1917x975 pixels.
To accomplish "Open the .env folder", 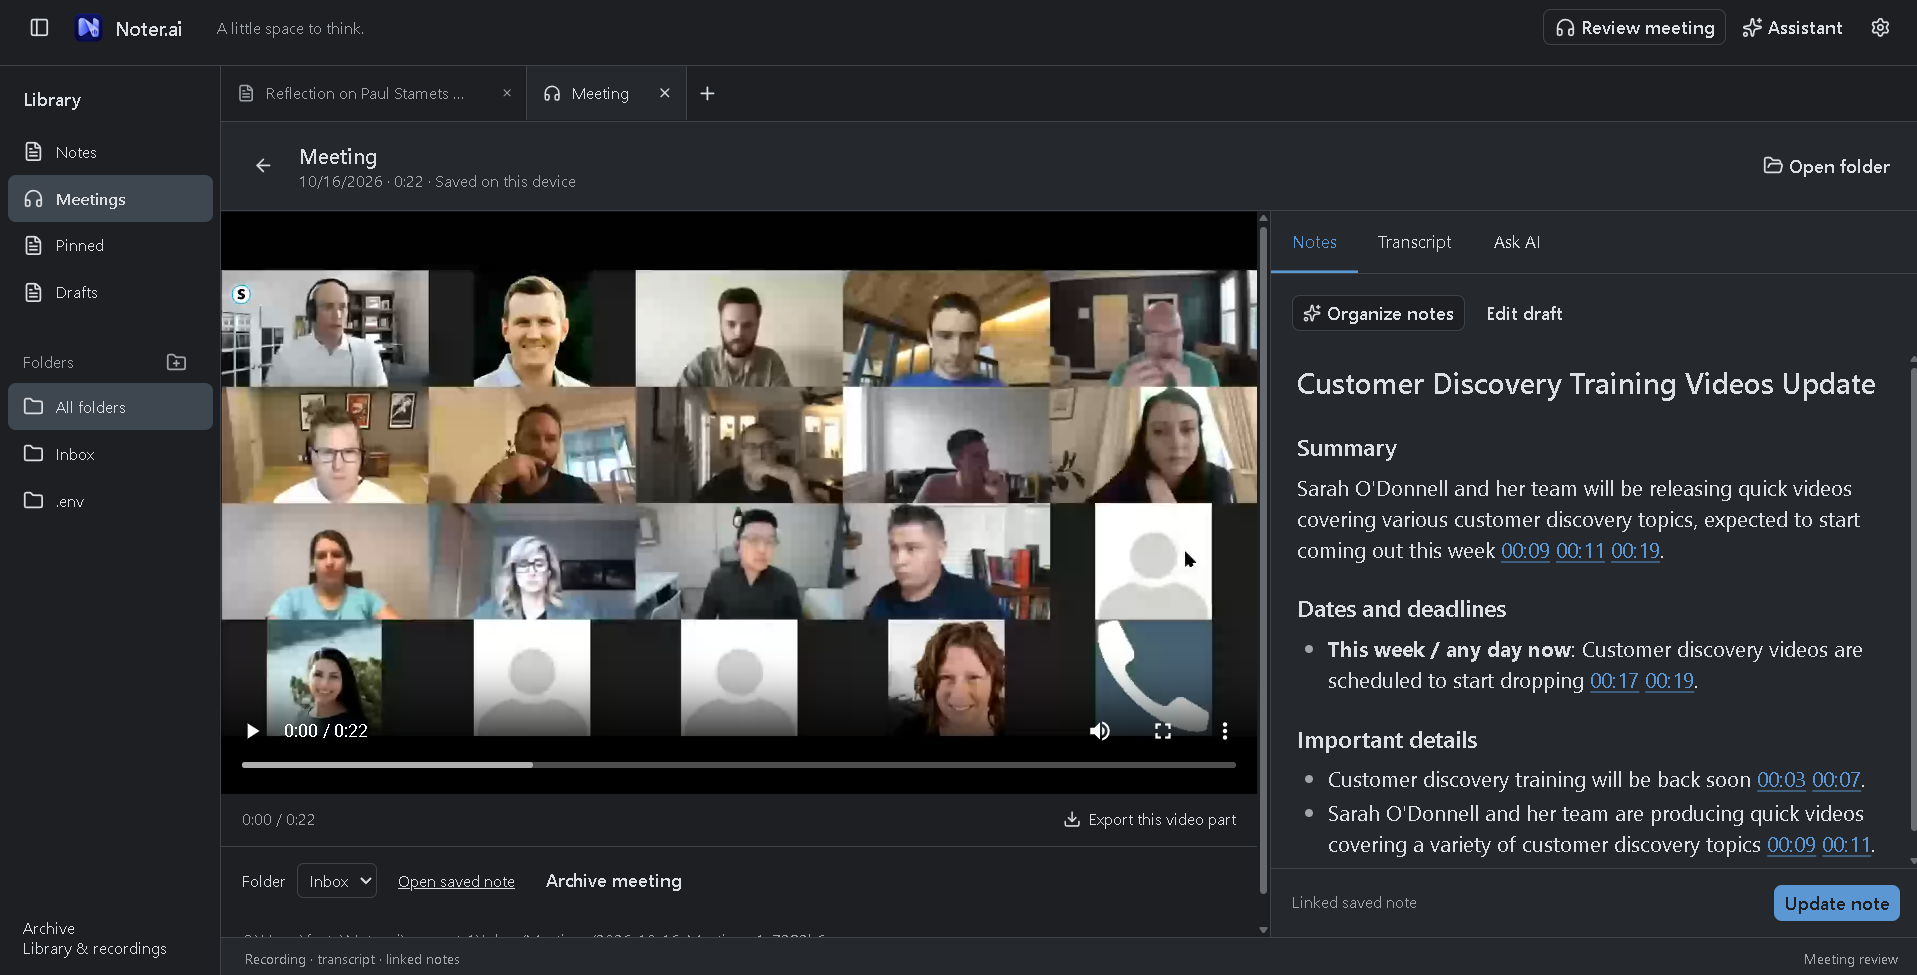I will (110, 501).
